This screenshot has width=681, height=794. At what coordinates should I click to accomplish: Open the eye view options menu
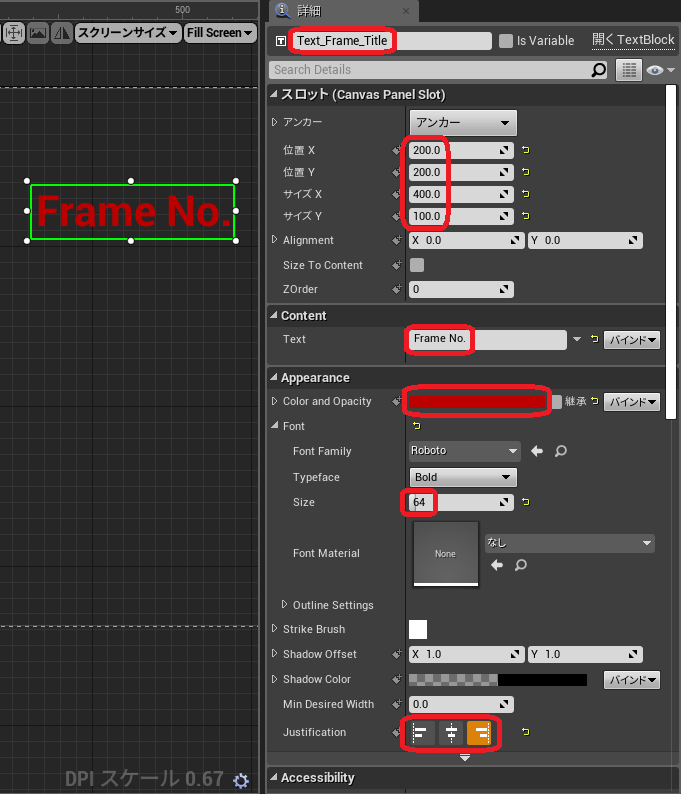[x=660, y=70]
